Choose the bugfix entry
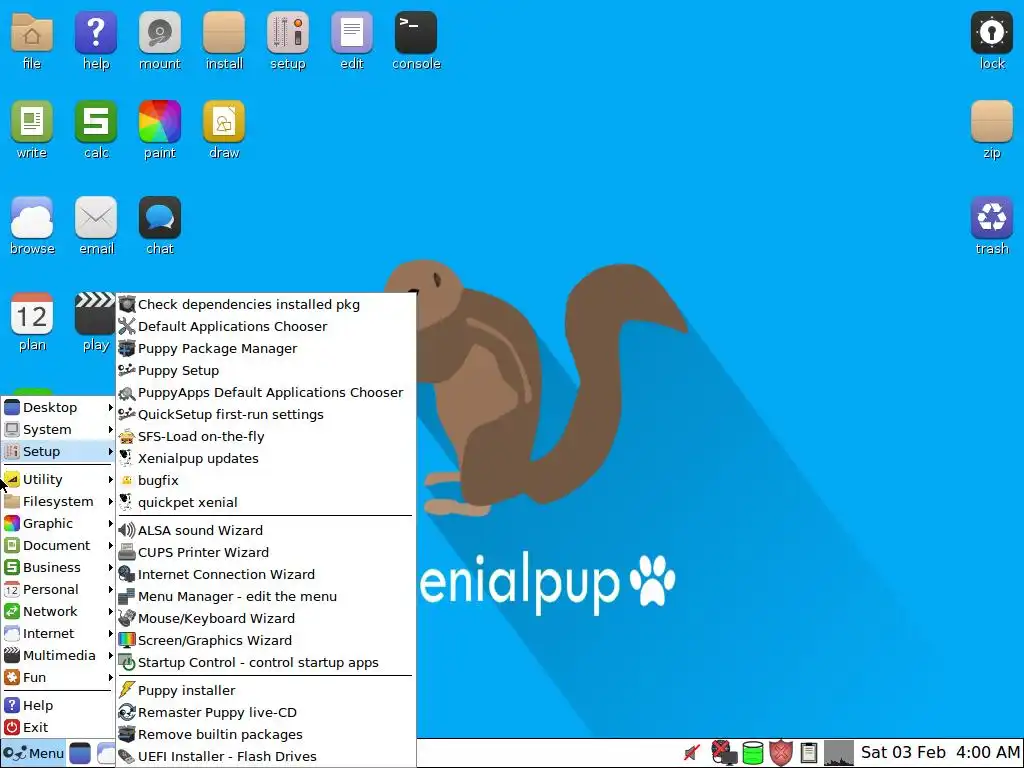Screen dimensions: 1024x768 tap(266, 481)
